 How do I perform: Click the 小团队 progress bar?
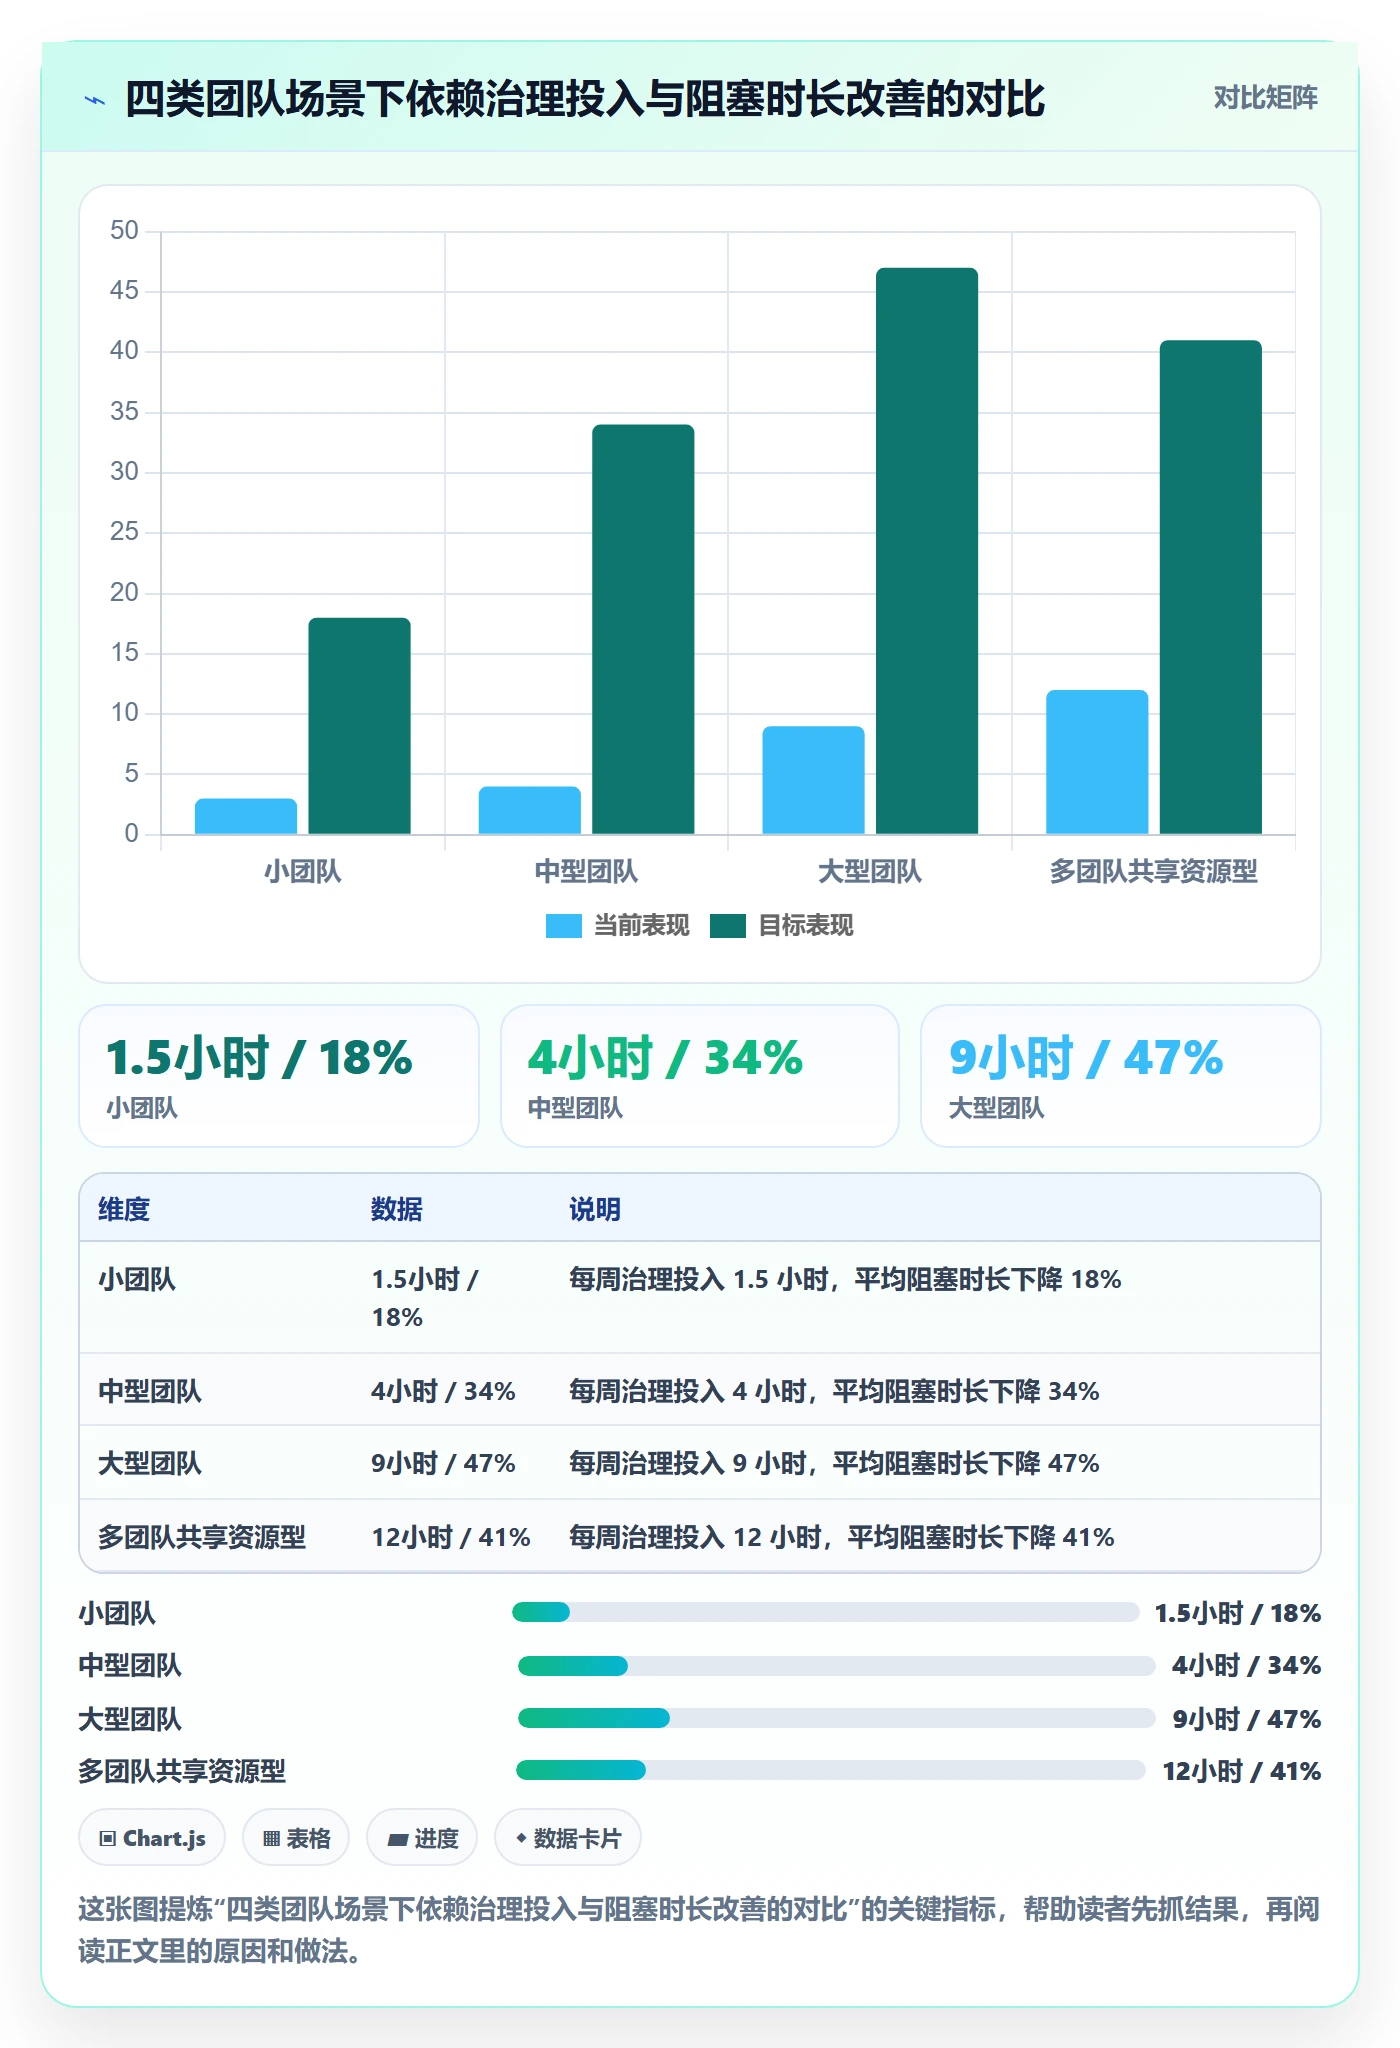tap(826, 1612)
